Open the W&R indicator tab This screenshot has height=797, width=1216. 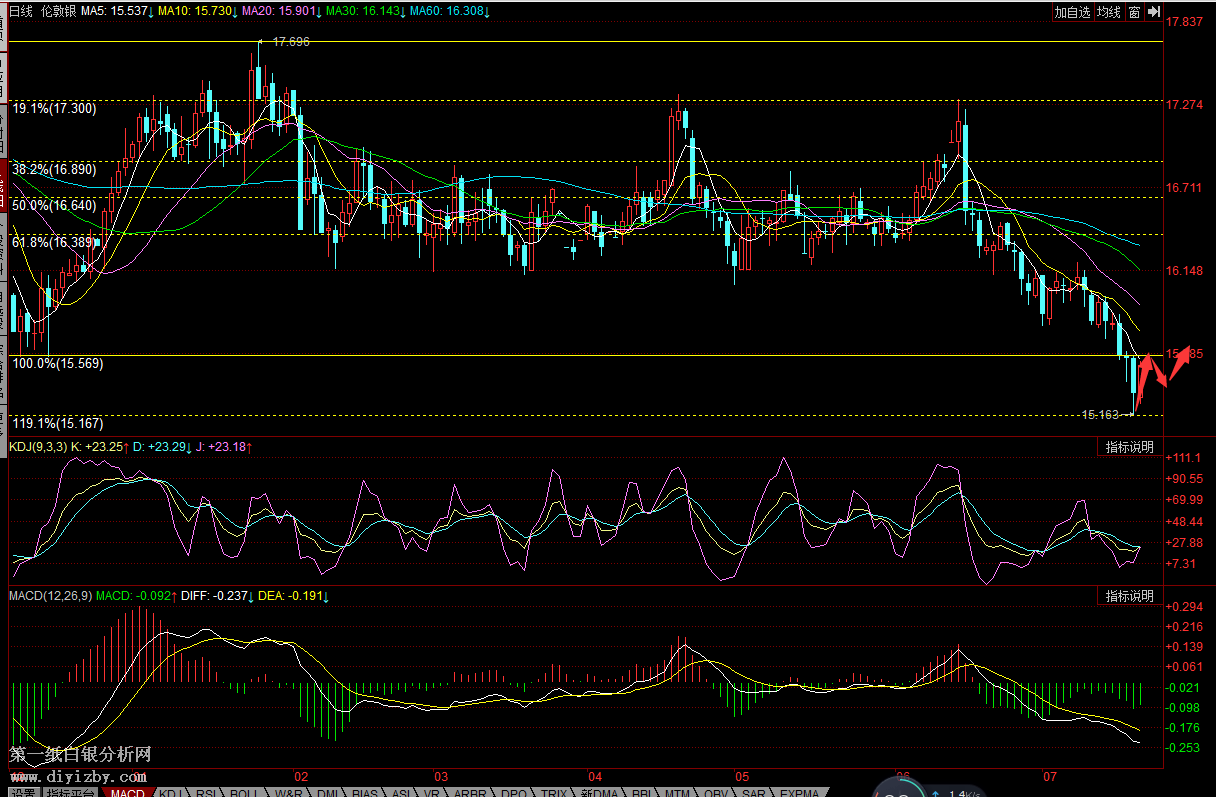click(x=288, y=792)
